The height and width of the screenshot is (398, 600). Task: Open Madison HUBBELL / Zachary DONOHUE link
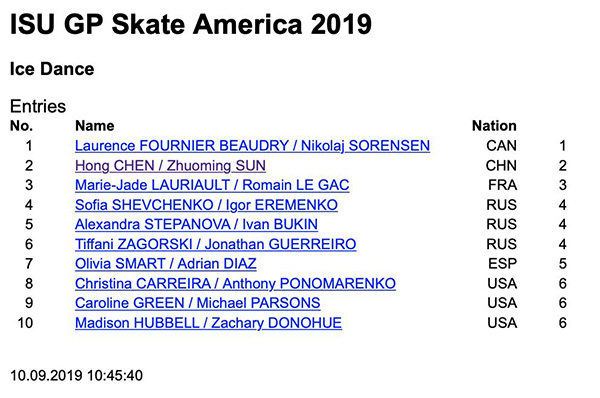click(x=208, y=323)
